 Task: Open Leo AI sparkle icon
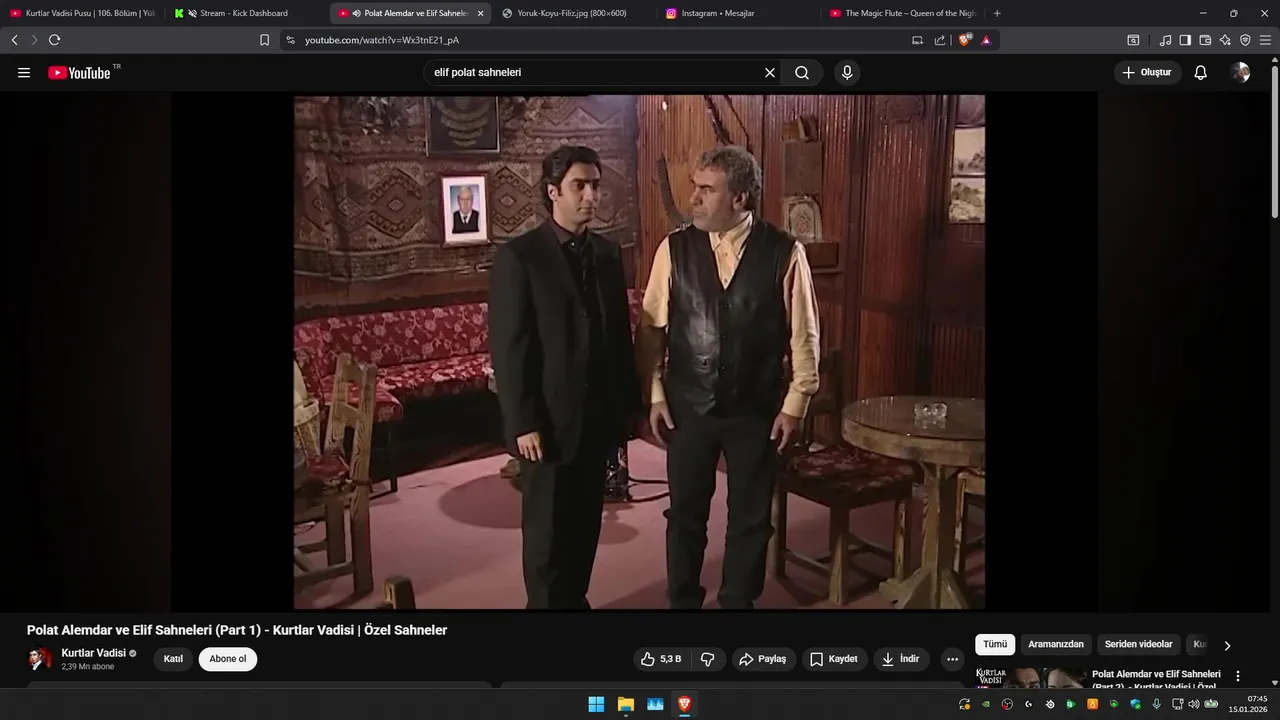1225,40
